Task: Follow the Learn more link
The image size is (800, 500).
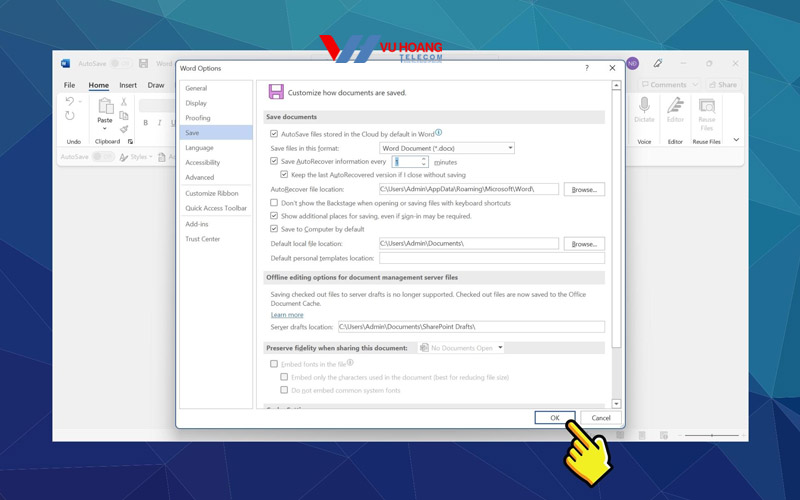Action: (287, 315)
